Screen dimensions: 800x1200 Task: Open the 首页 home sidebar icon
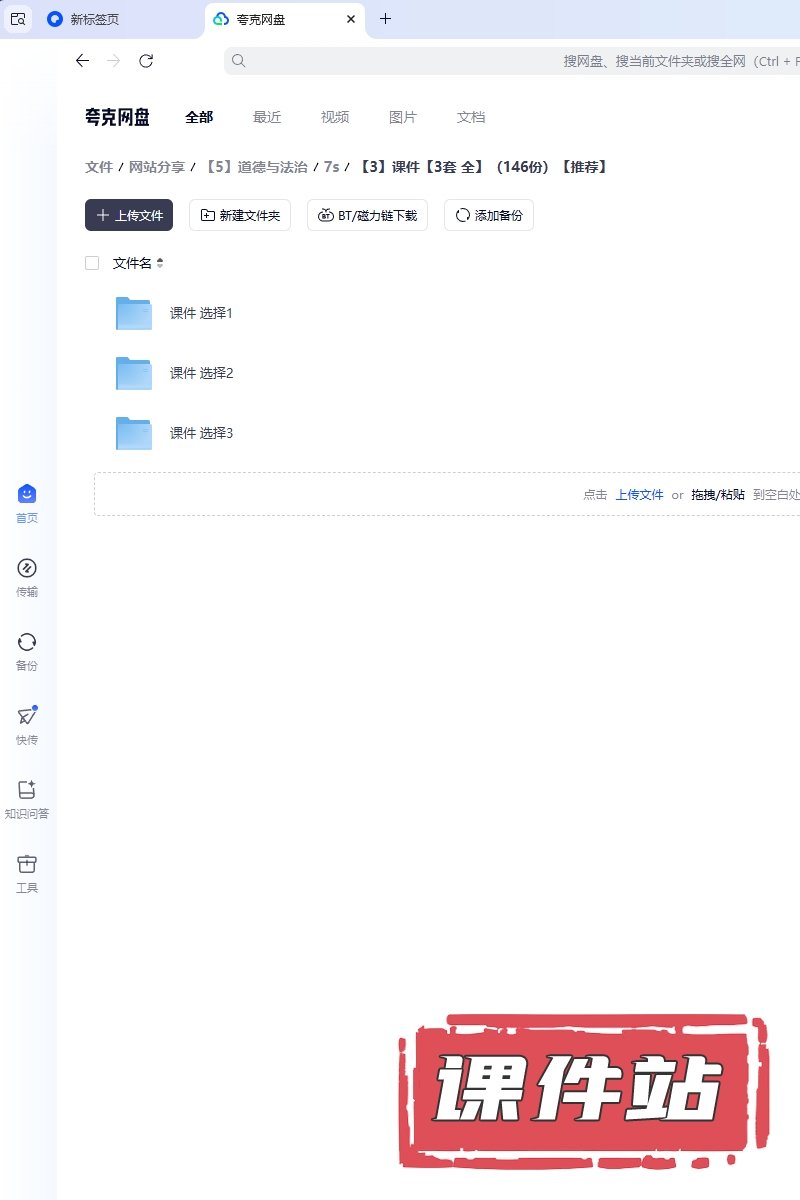pyautogui.click(x=27, y=494)
